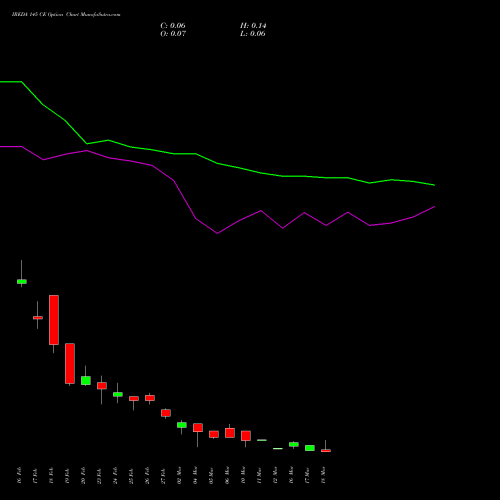The width and height of the screenshot is (500, 500).
Task: Click the '20 Feb' date axis label
Action: click(x=83, y=475)
